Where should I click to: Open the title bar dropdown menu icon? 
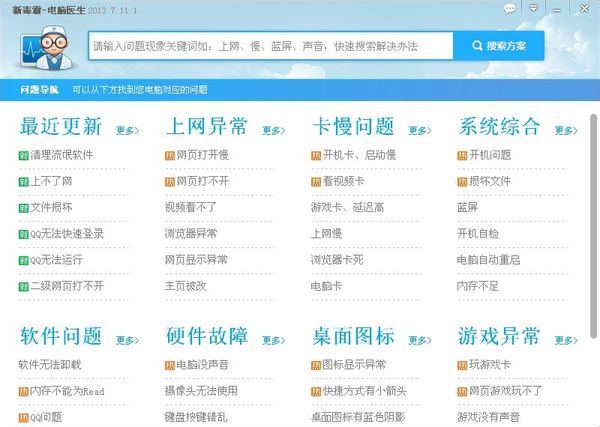pos(533,8)
